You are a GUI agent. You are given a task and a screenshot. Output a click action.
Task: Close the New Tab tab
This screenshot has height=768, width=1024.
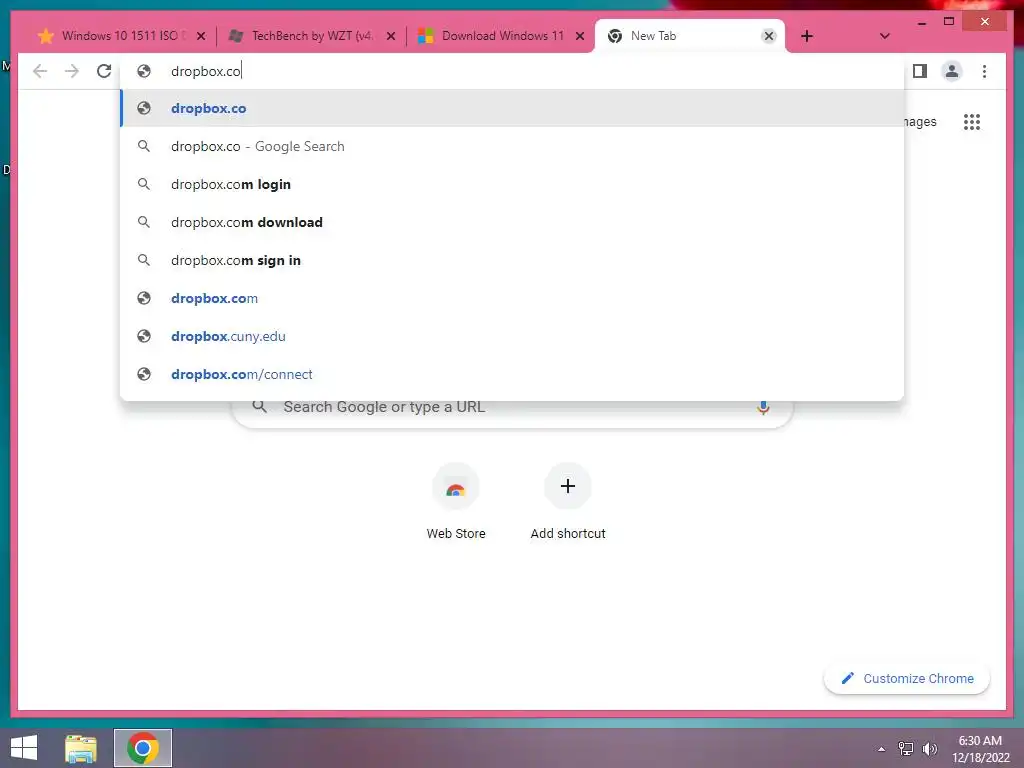click(x=769, y=36)
